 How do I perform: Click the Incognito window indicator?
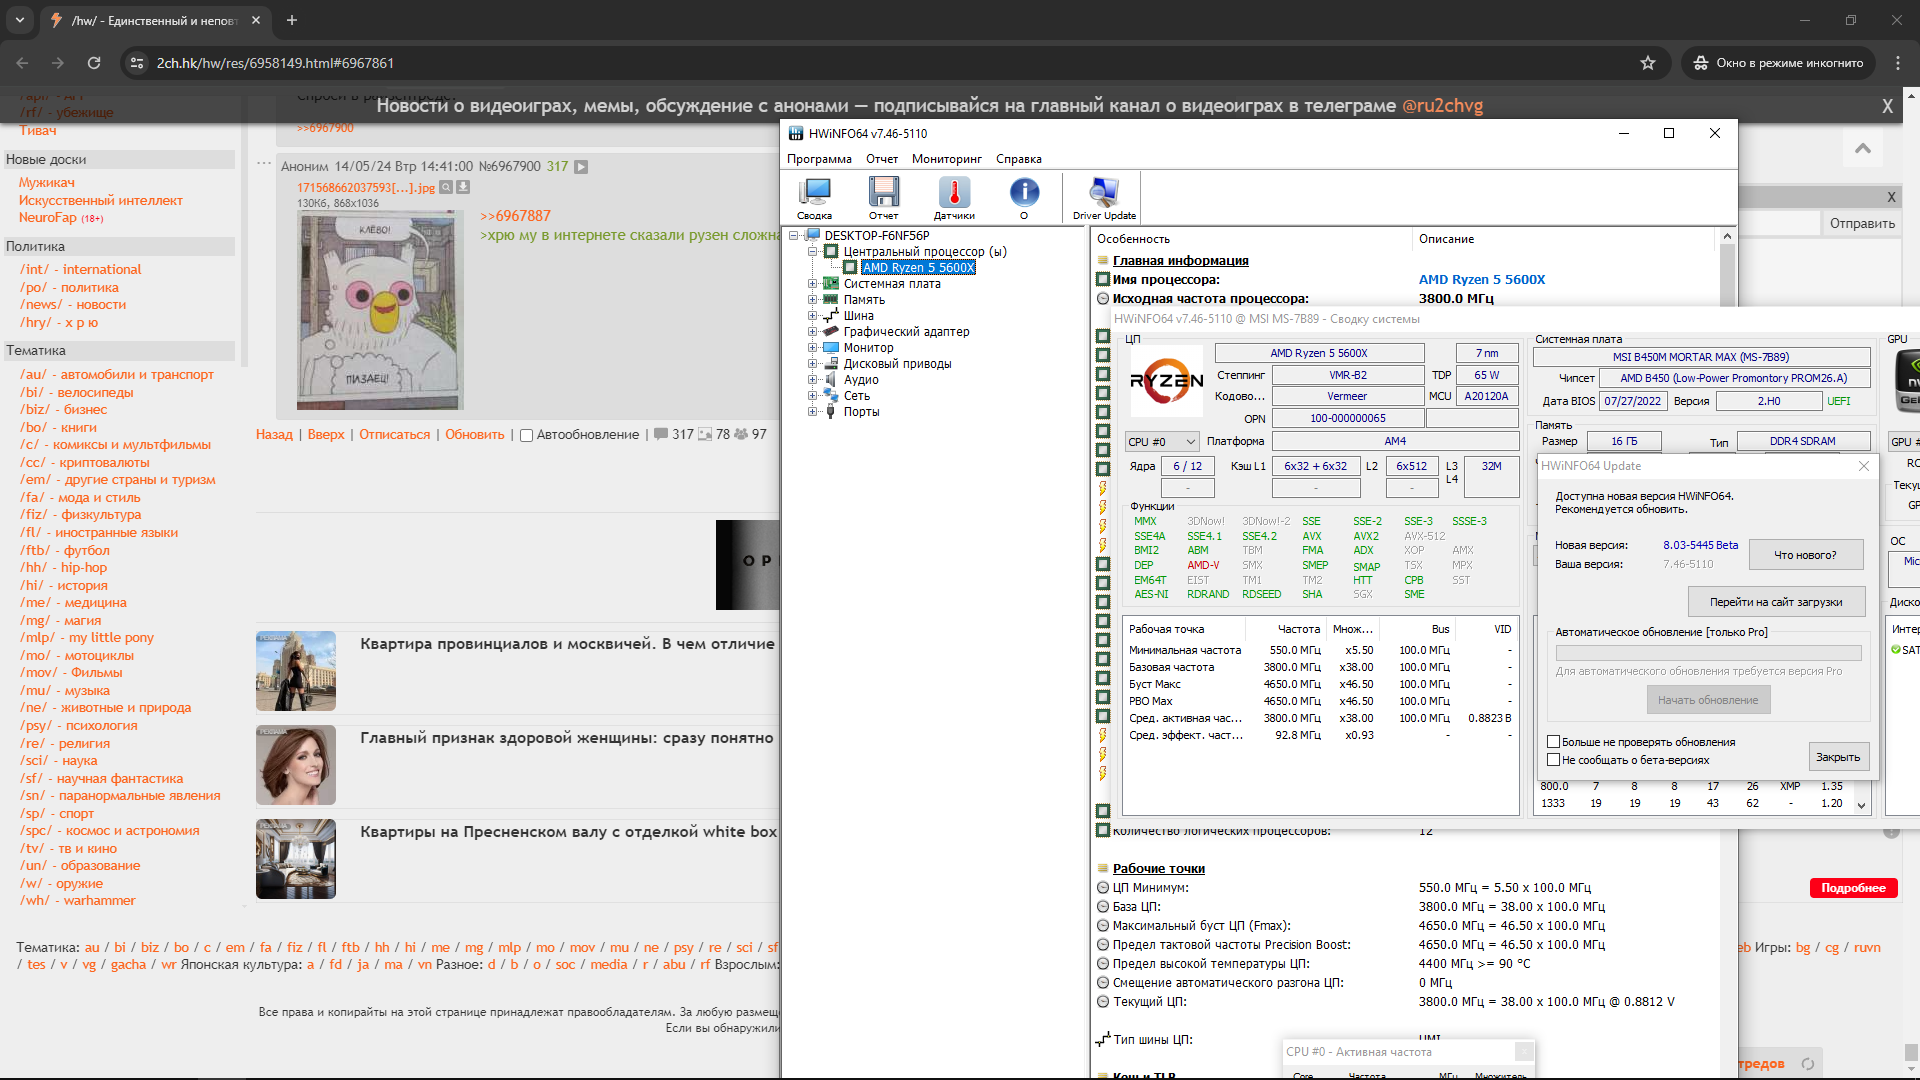point(1778,63)
